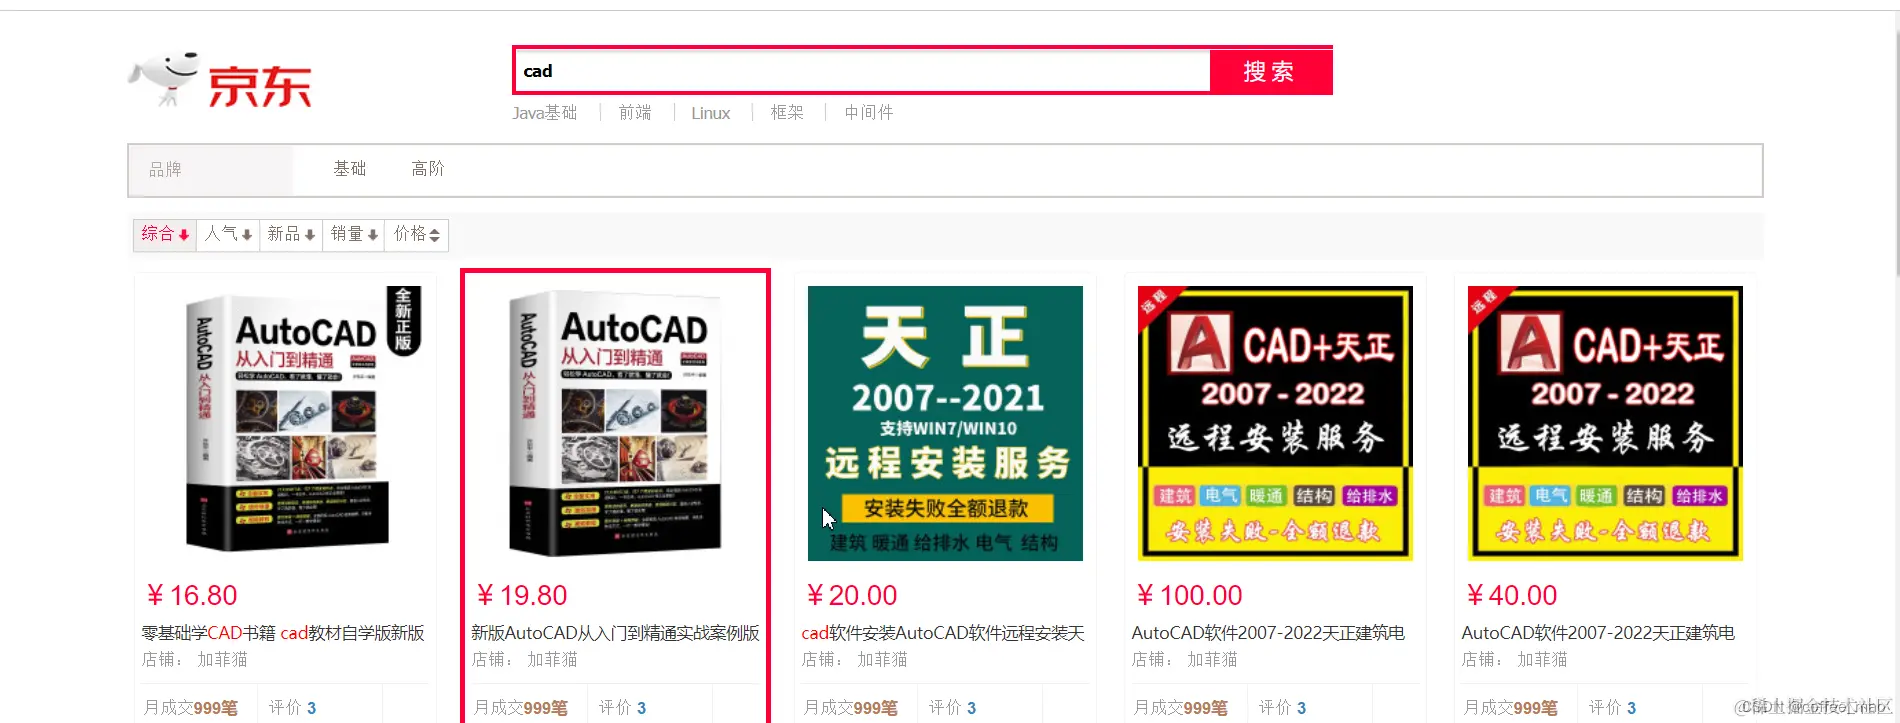Click the 京东 logo
The height and width of the screenshot is (723, 1900).
(x=220, y=80)
